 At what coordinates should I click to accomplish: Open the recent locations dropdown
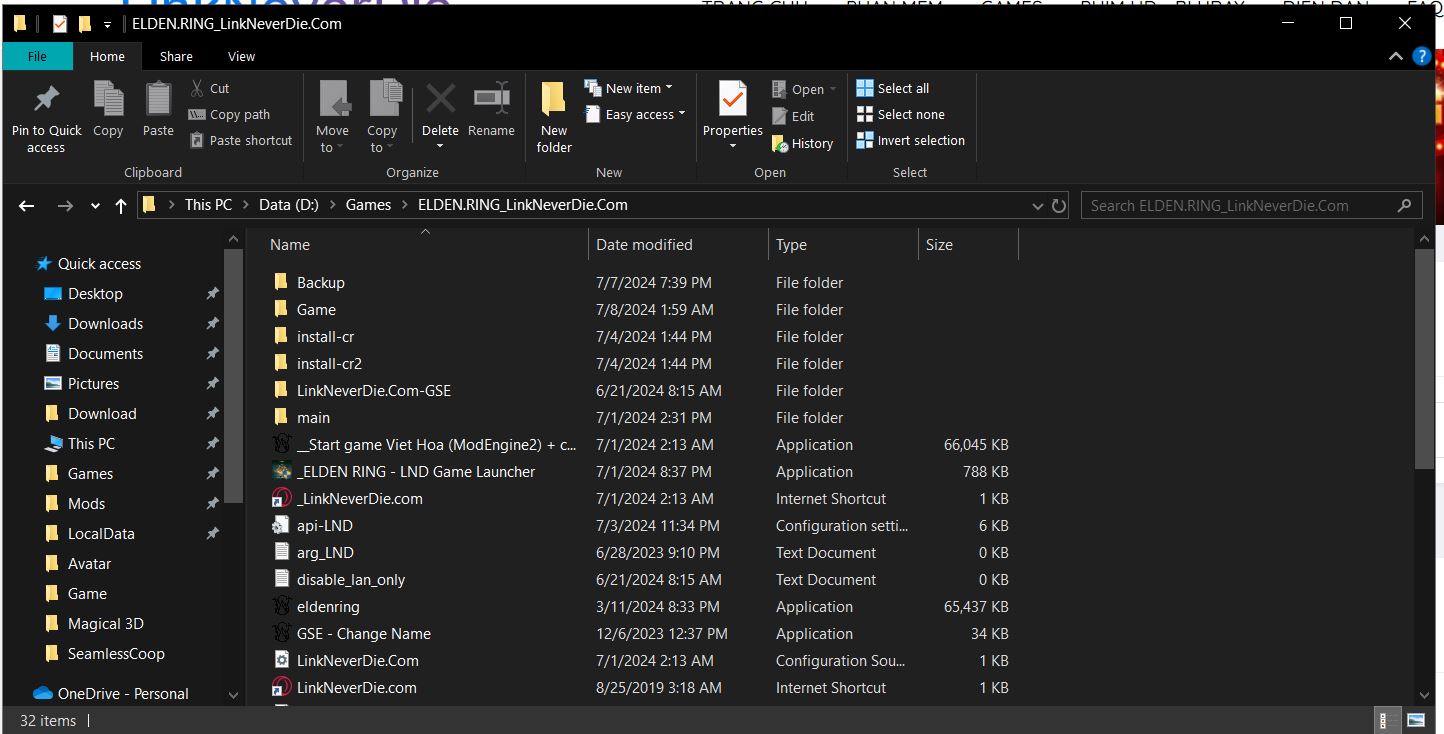[95, 206]
